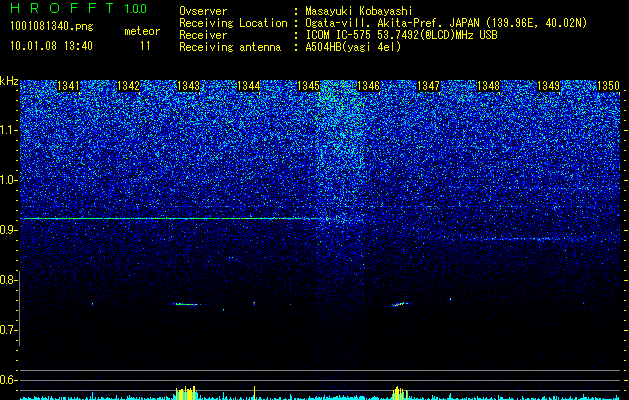Click the Receiver label

coord(203,35)
